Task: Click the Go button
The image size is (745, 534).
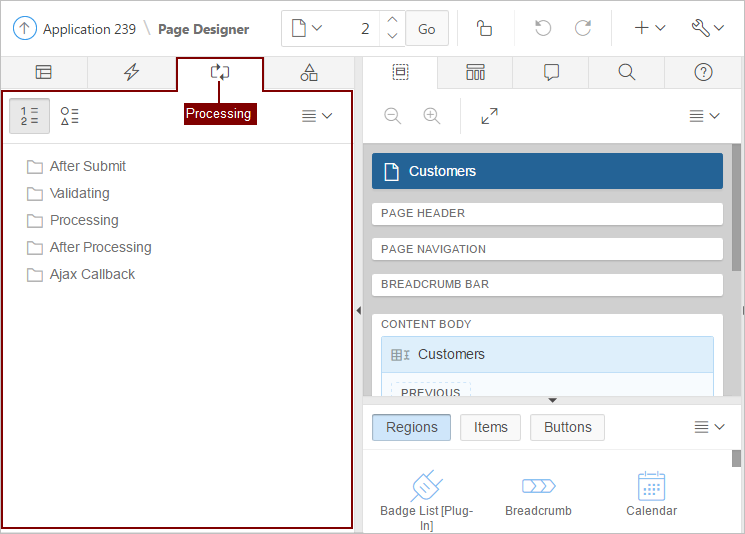Action: pyautogui.click(x=427, y=29)
